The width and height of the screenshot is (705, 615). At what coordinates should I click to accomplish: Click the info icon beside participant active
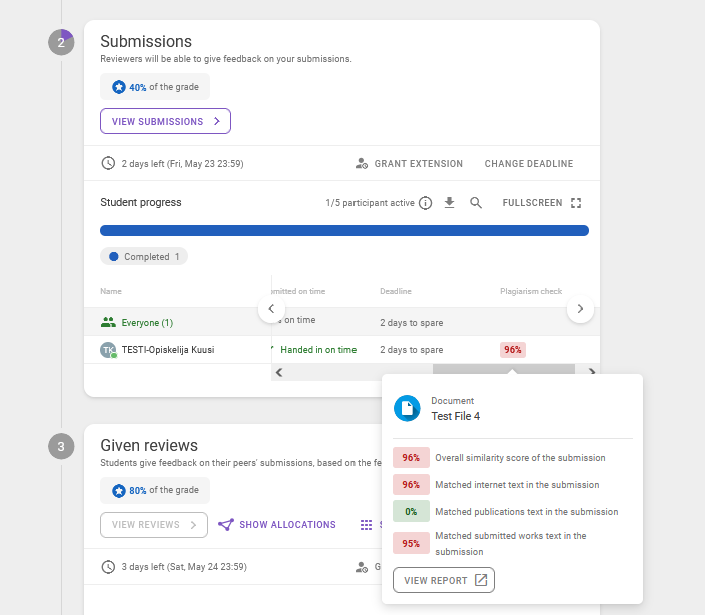pyautogui.click(x=425, y=203)
